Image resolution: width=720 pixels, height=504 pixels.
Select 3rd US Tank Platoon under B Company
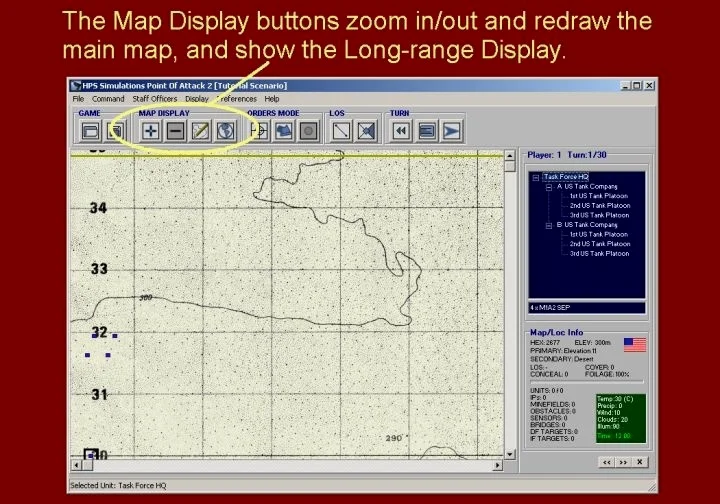[599, 254]
